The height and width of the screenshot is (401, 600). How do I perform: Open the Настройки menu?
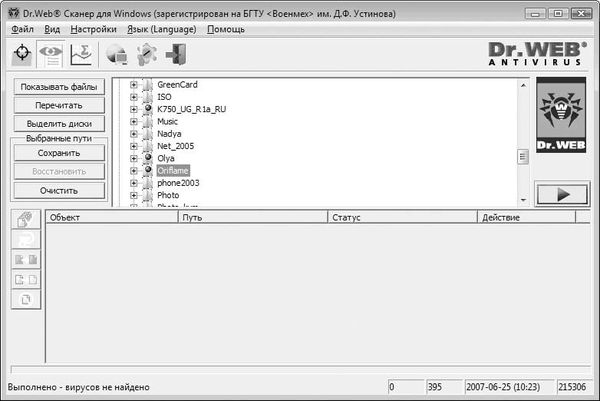click(x=93, y=30)
